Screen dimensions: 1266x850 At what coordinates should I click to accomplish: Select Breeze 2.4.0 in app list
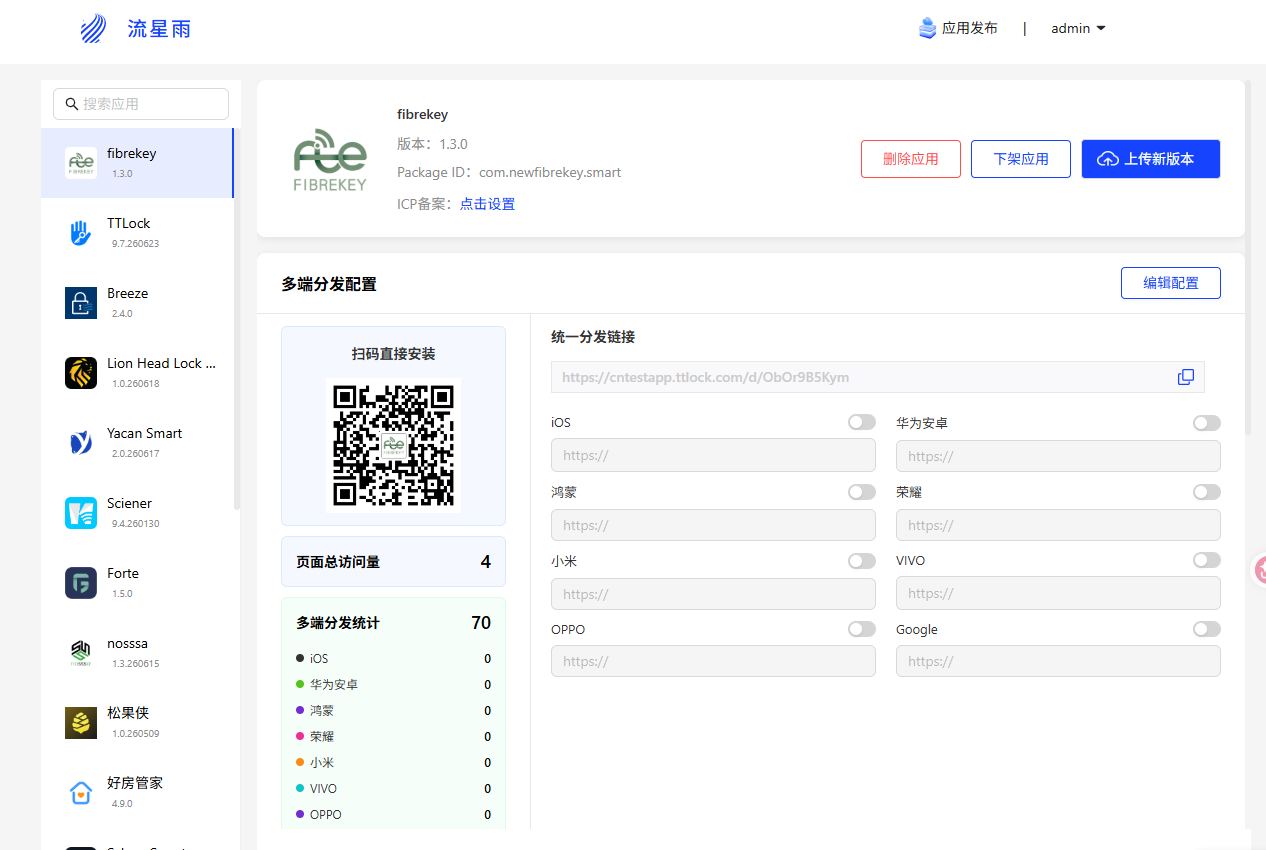[137, 303]
